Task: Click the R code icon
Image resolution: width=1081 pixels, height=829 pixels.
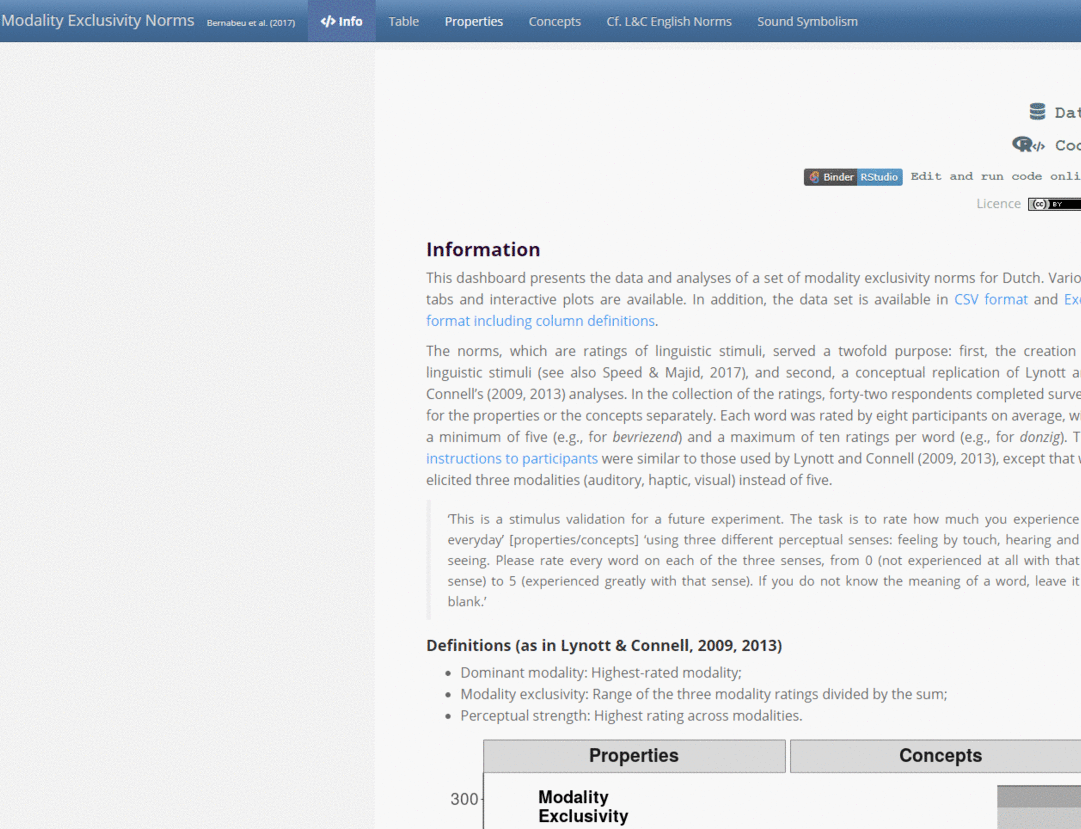Action: click(x=1028, y=144)
